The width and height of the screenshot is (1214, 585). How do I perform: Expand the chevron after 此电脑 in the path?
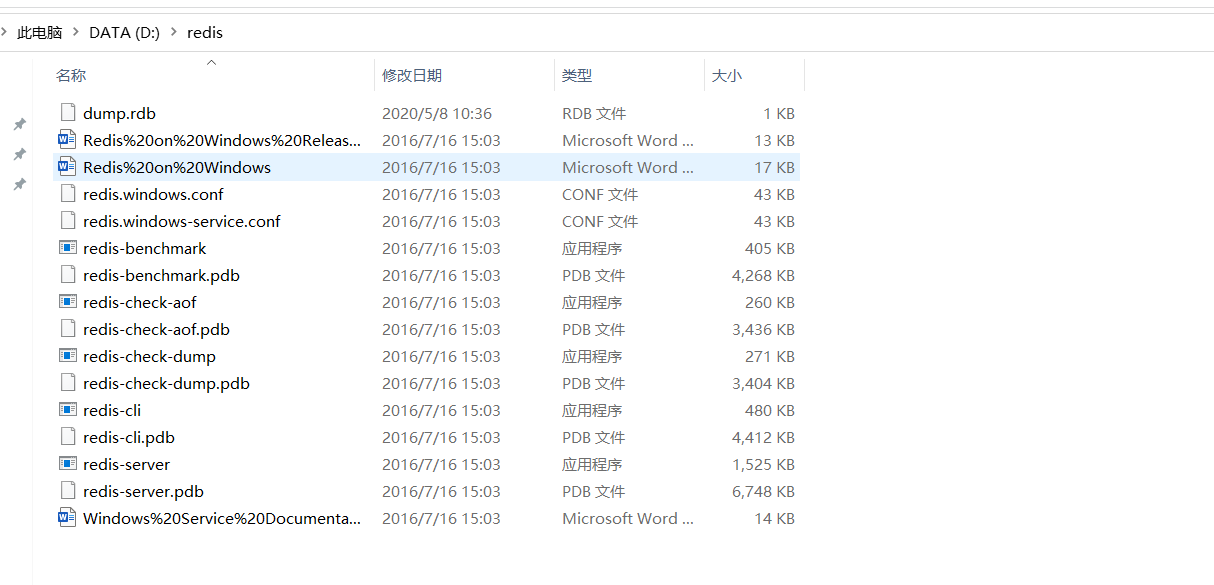coord(76,32)
